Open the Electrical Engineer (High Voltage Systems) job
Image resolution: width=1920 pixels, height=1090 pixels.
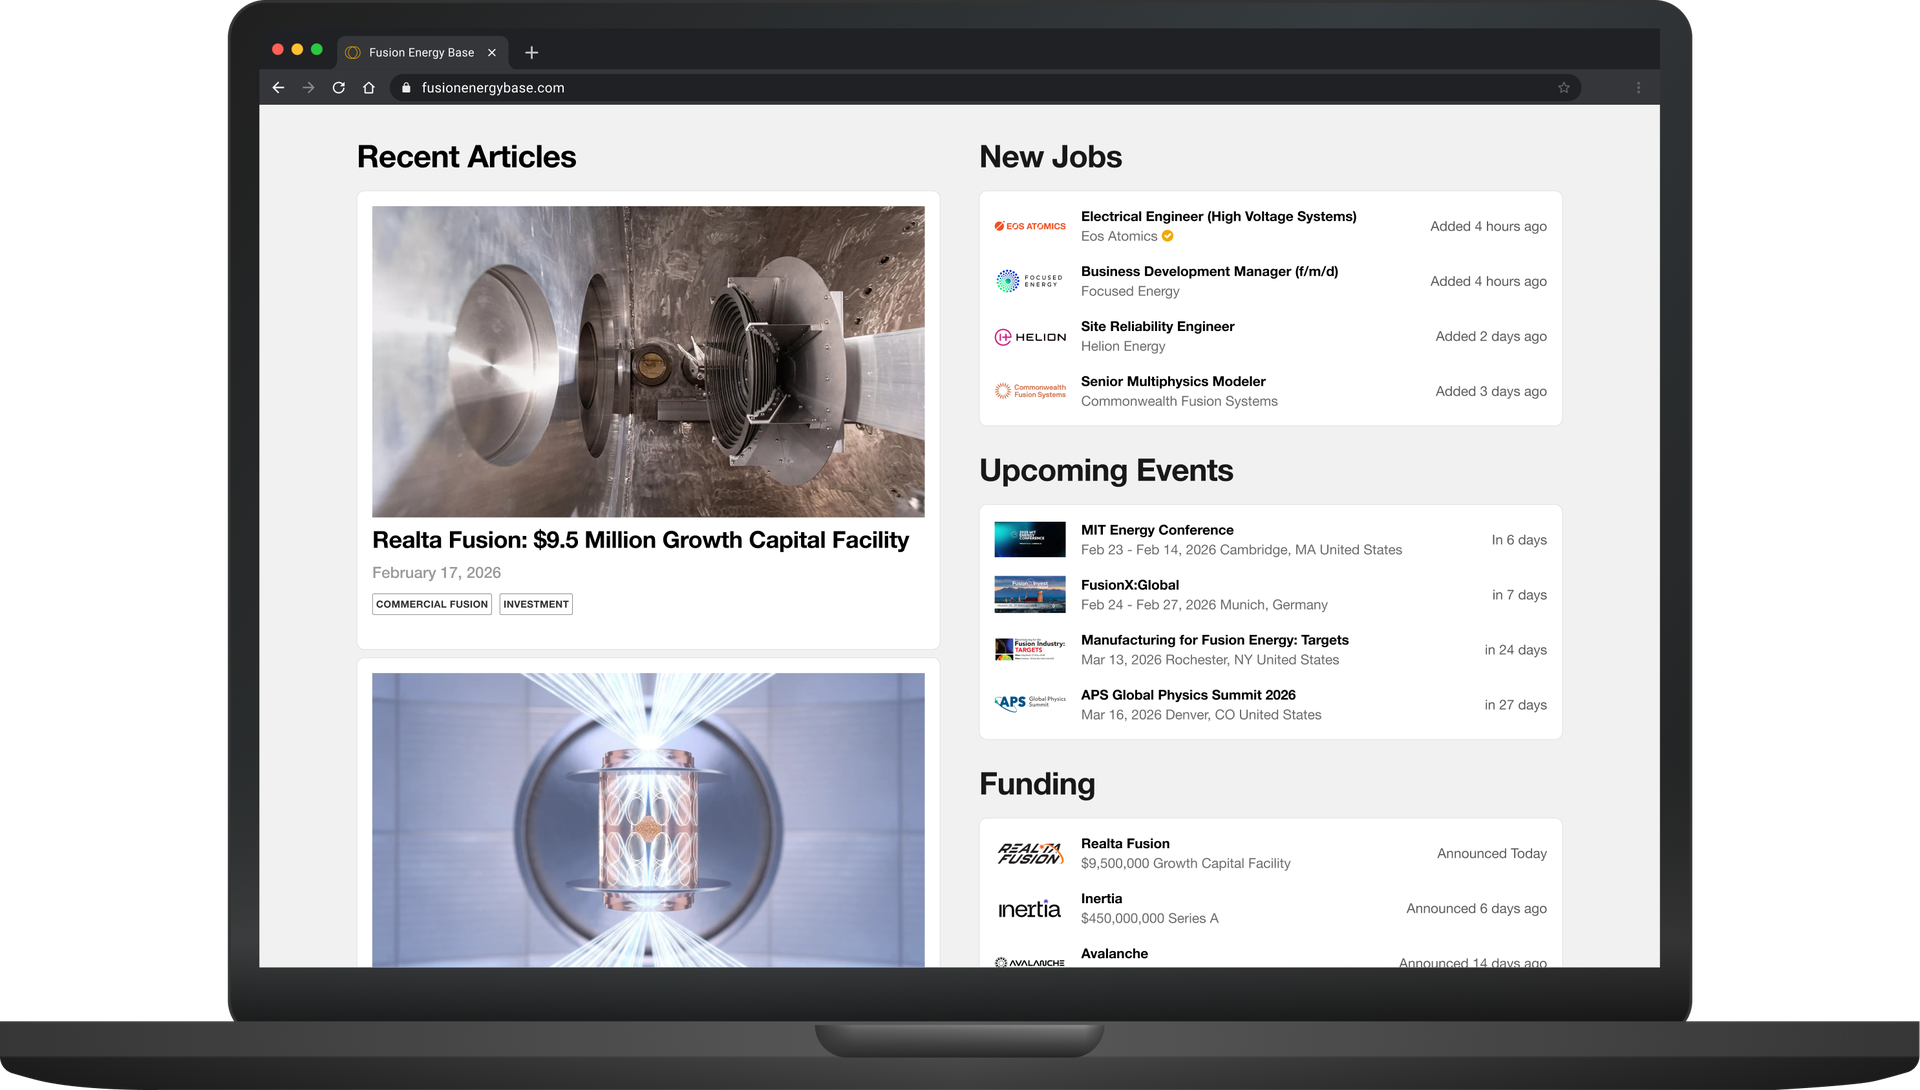click(x=1218, y=216)
